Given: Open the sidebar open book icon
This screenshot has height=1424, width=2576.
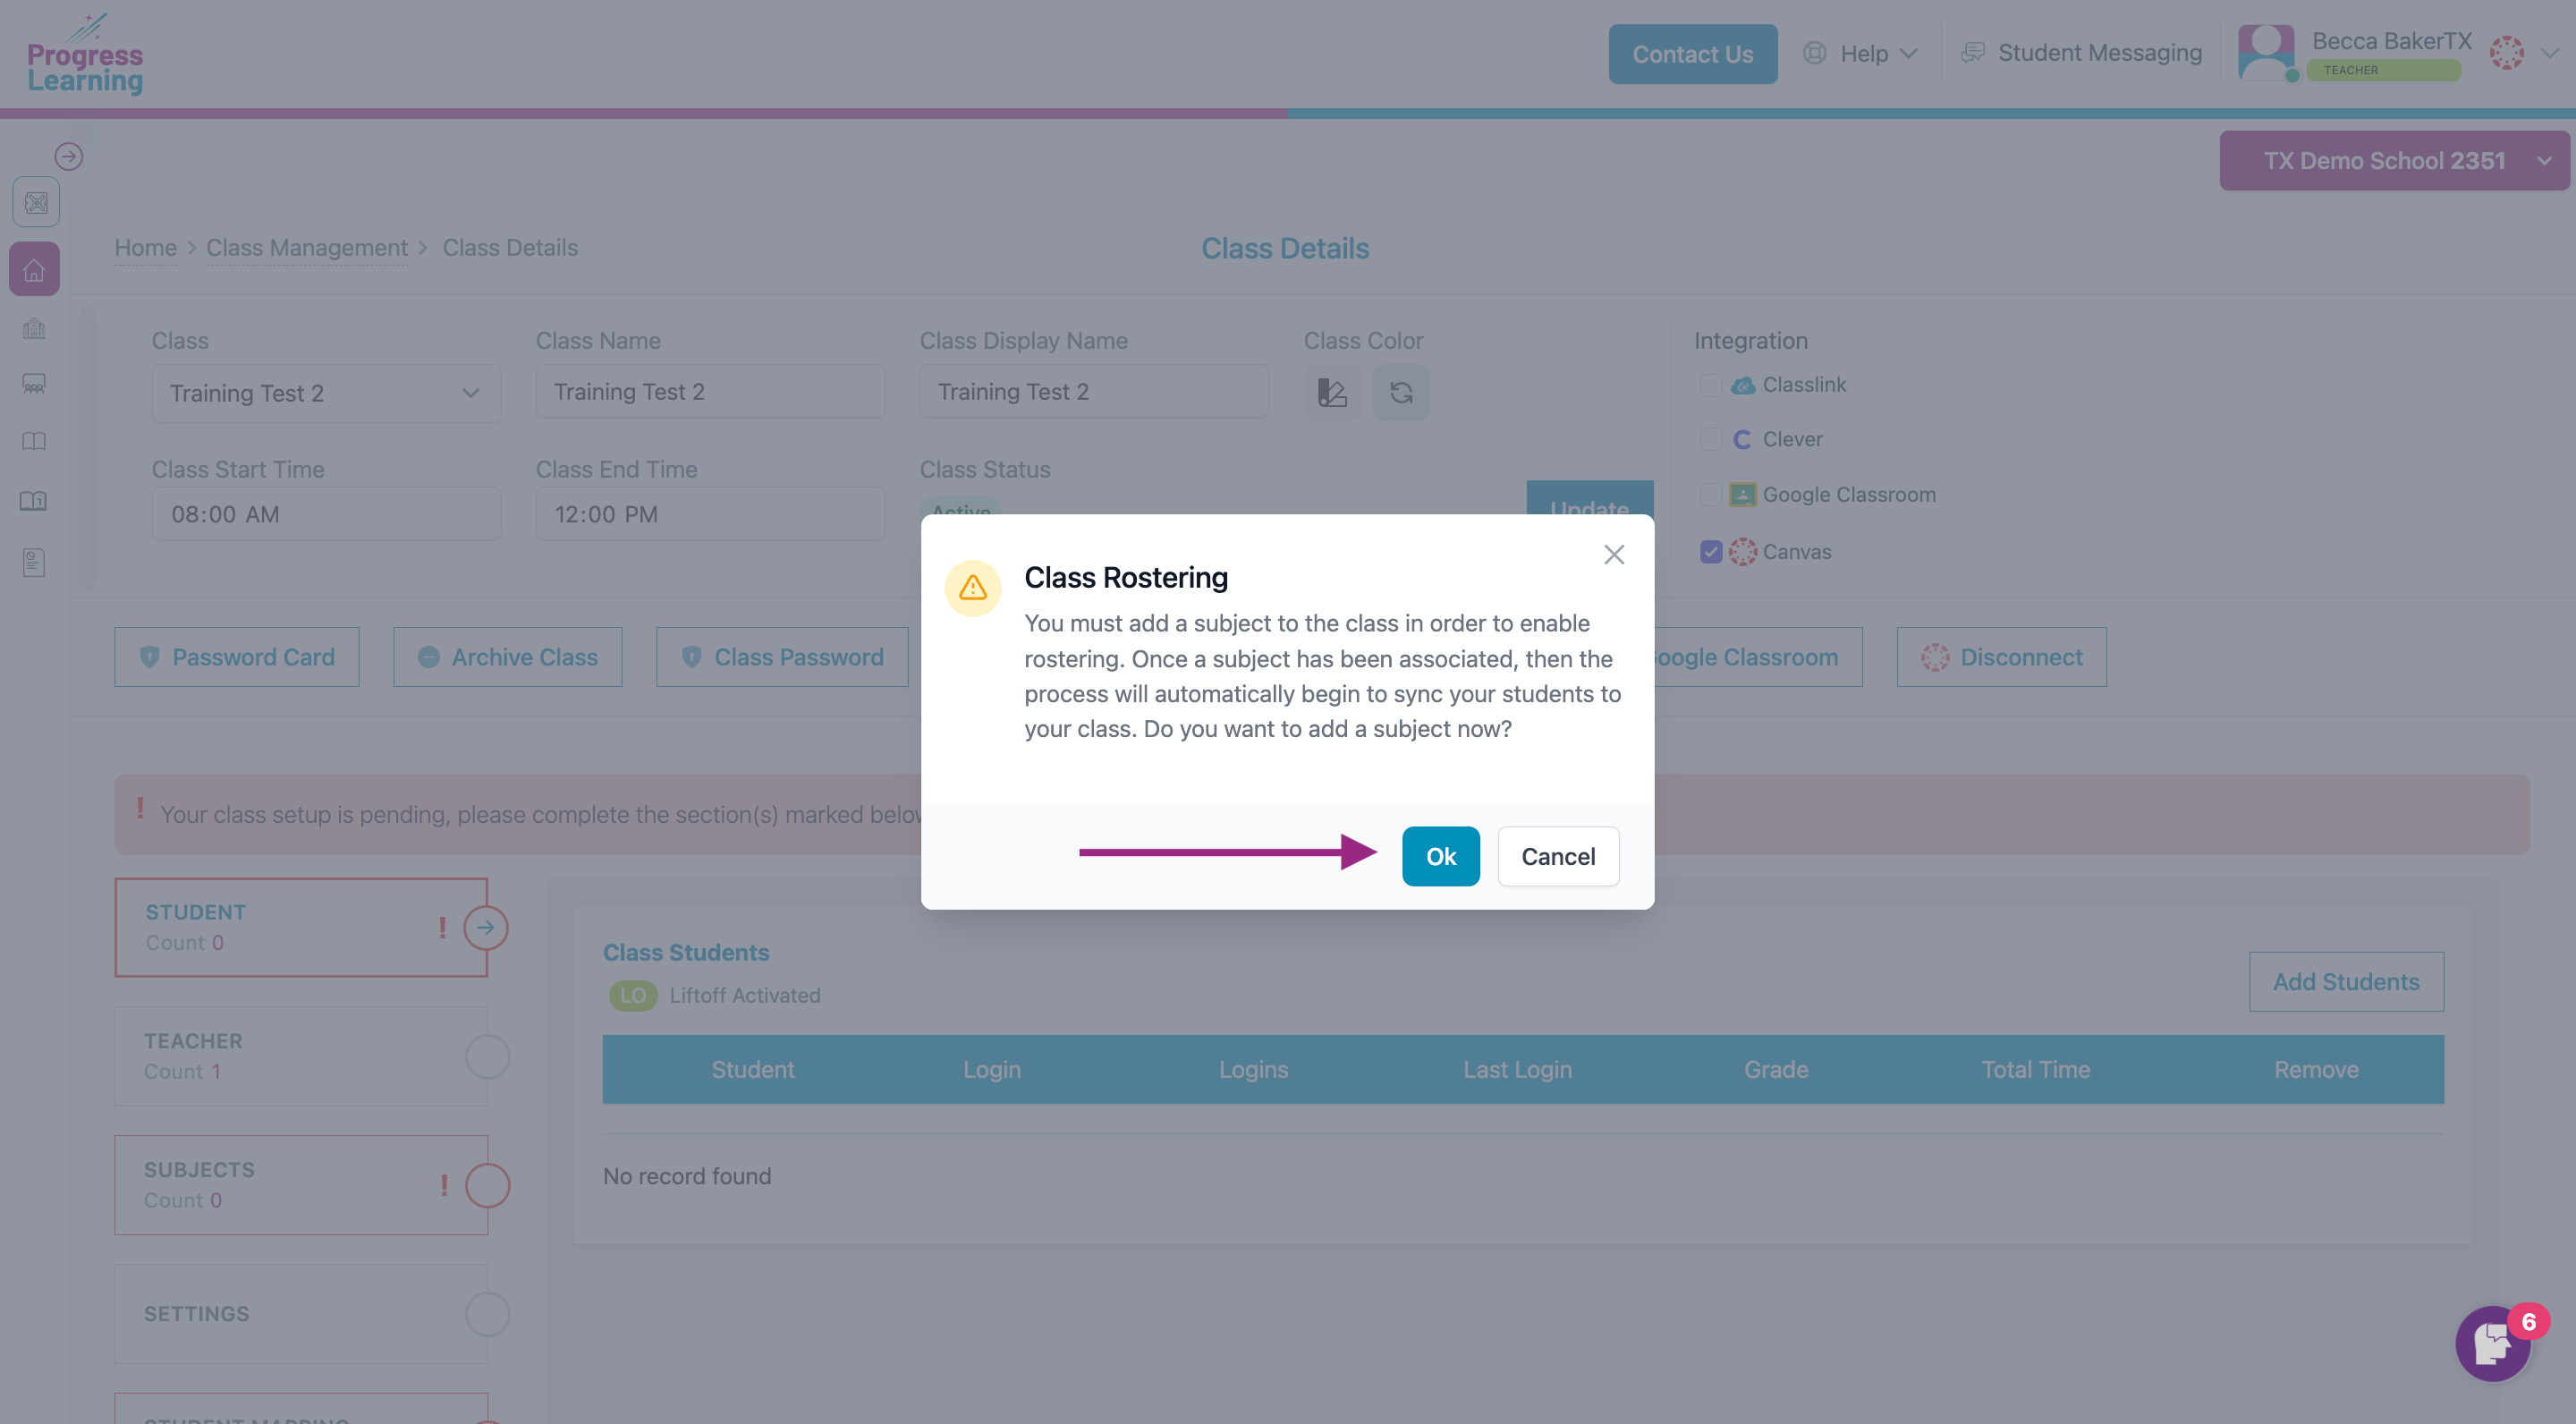Looking at the screenshot, I should point(34,441).
